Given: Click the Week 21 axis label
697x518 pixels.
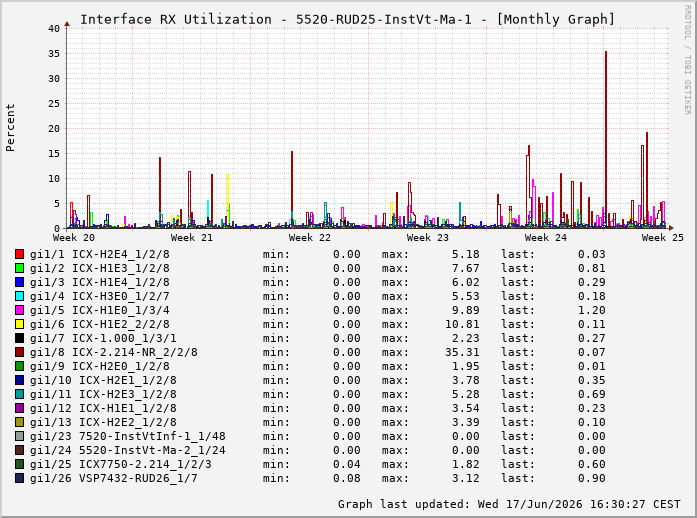Looking at the screenshot, I should click(192, 238).
